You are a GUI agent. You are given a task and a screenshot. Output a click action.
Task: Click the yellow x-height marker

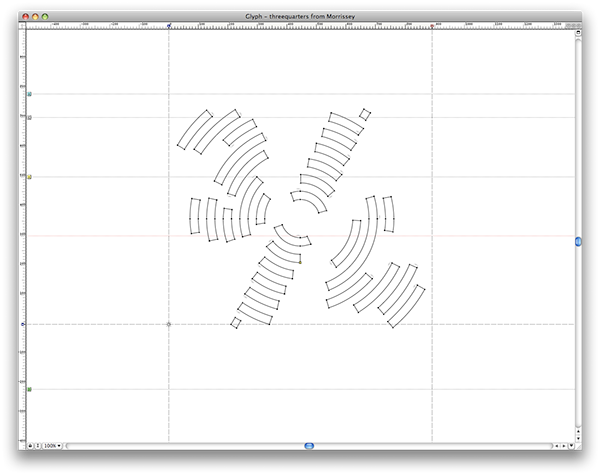pos(29,177)
